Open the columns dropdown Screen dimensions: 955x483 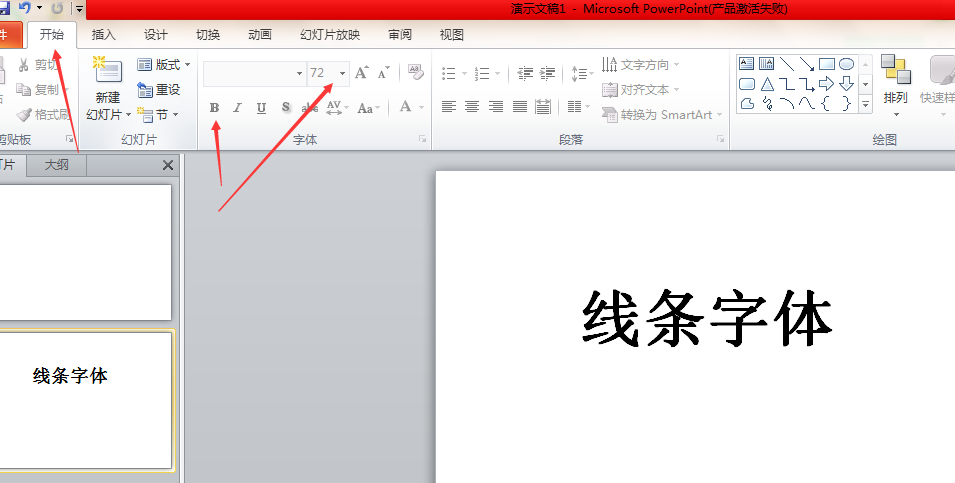tap(578, 107)
